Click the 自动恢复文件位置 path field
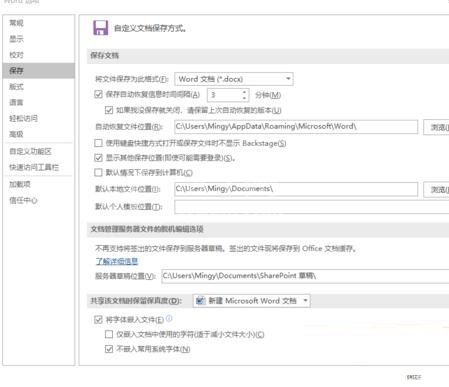 [296, 127]
